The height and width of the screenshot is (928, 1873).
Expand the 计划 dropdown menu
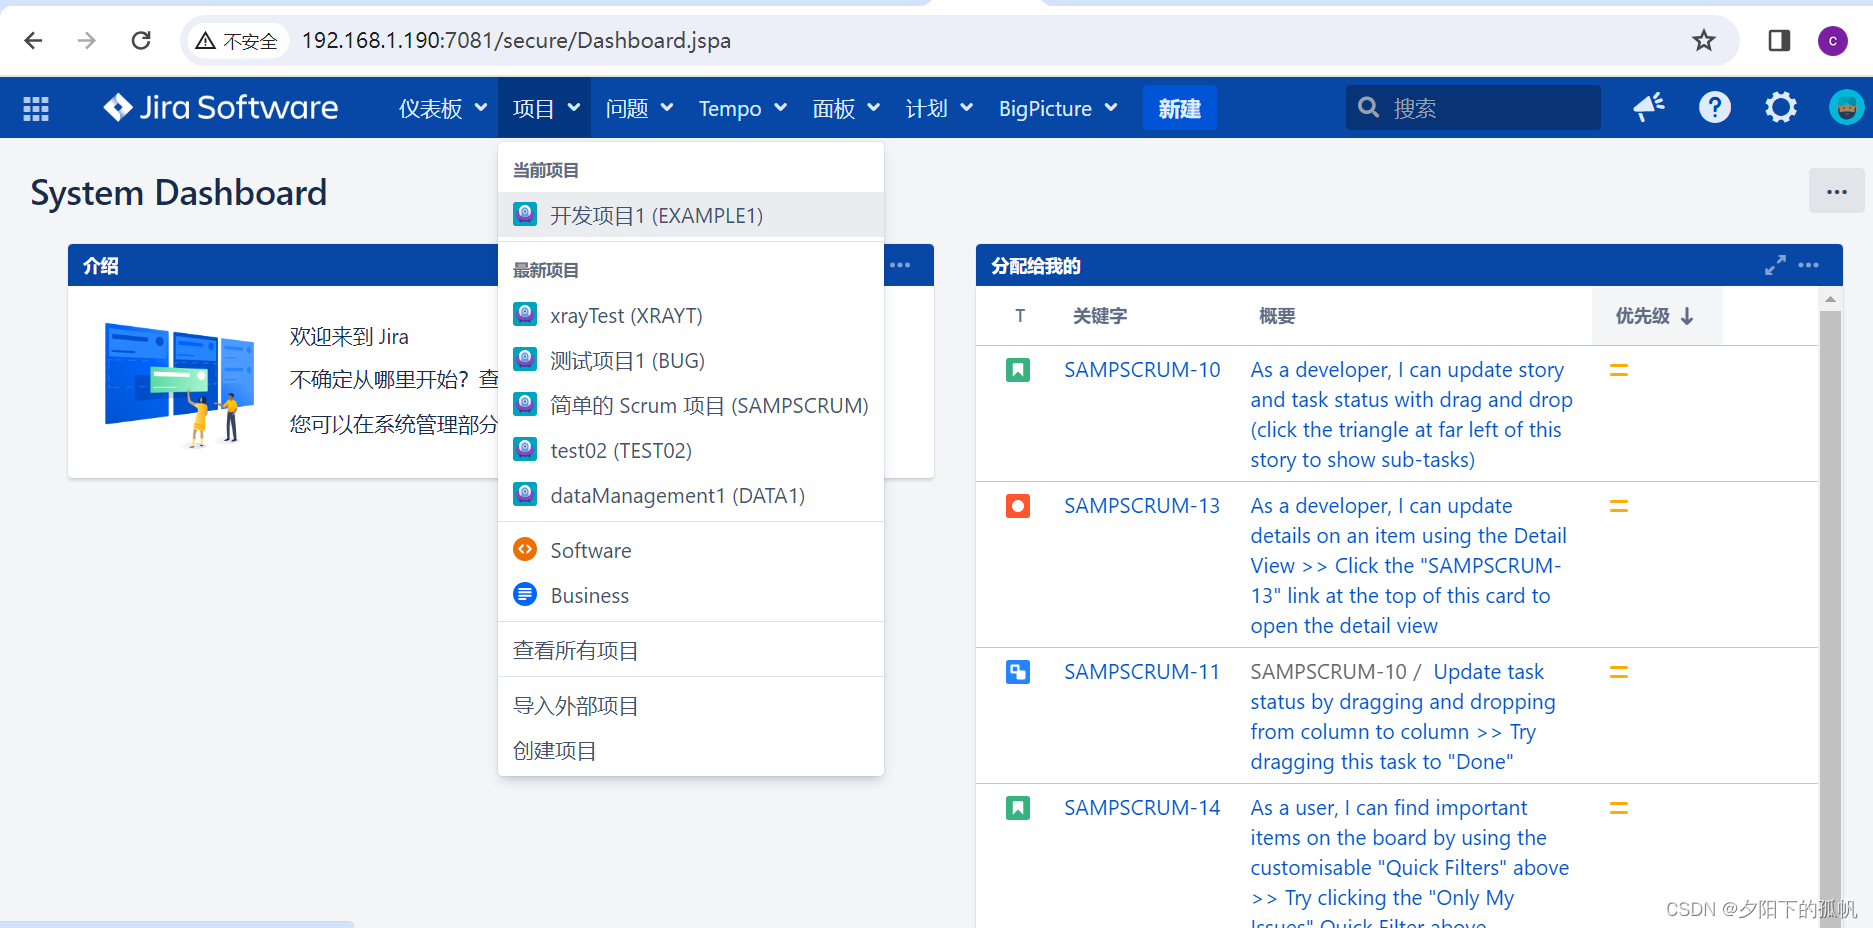(939, 108)
